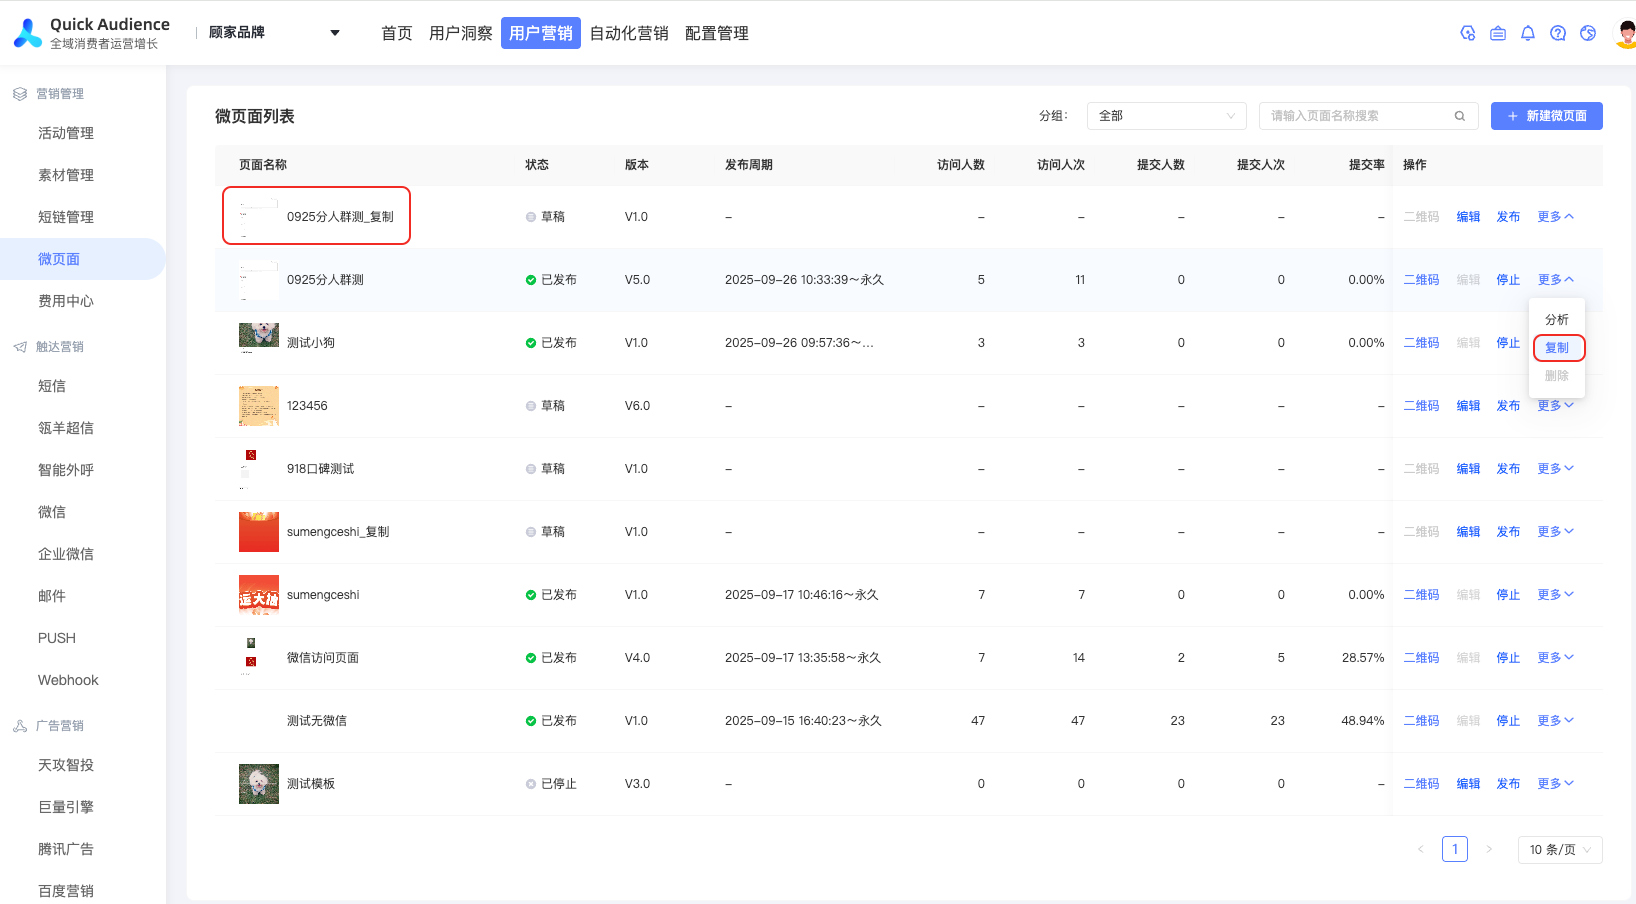The height and width of the screenshot is (904, 1636).
Task: Open the 分组 全部 dropdown
Action: [x=1166, y=116]
